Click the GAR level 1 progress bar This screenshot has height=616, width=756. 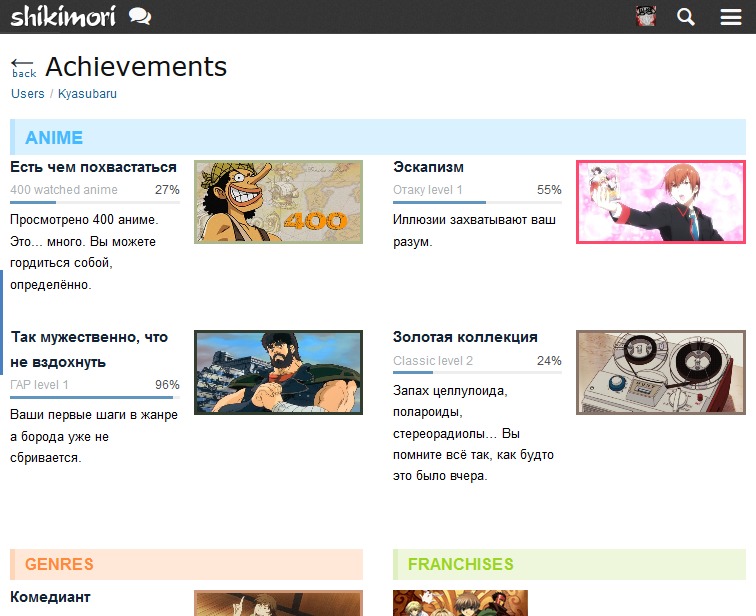tap(95, 399)
